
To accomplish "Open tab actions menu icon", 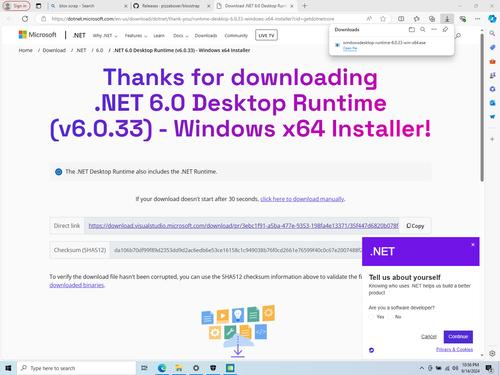I will click(x=38, y=6).
